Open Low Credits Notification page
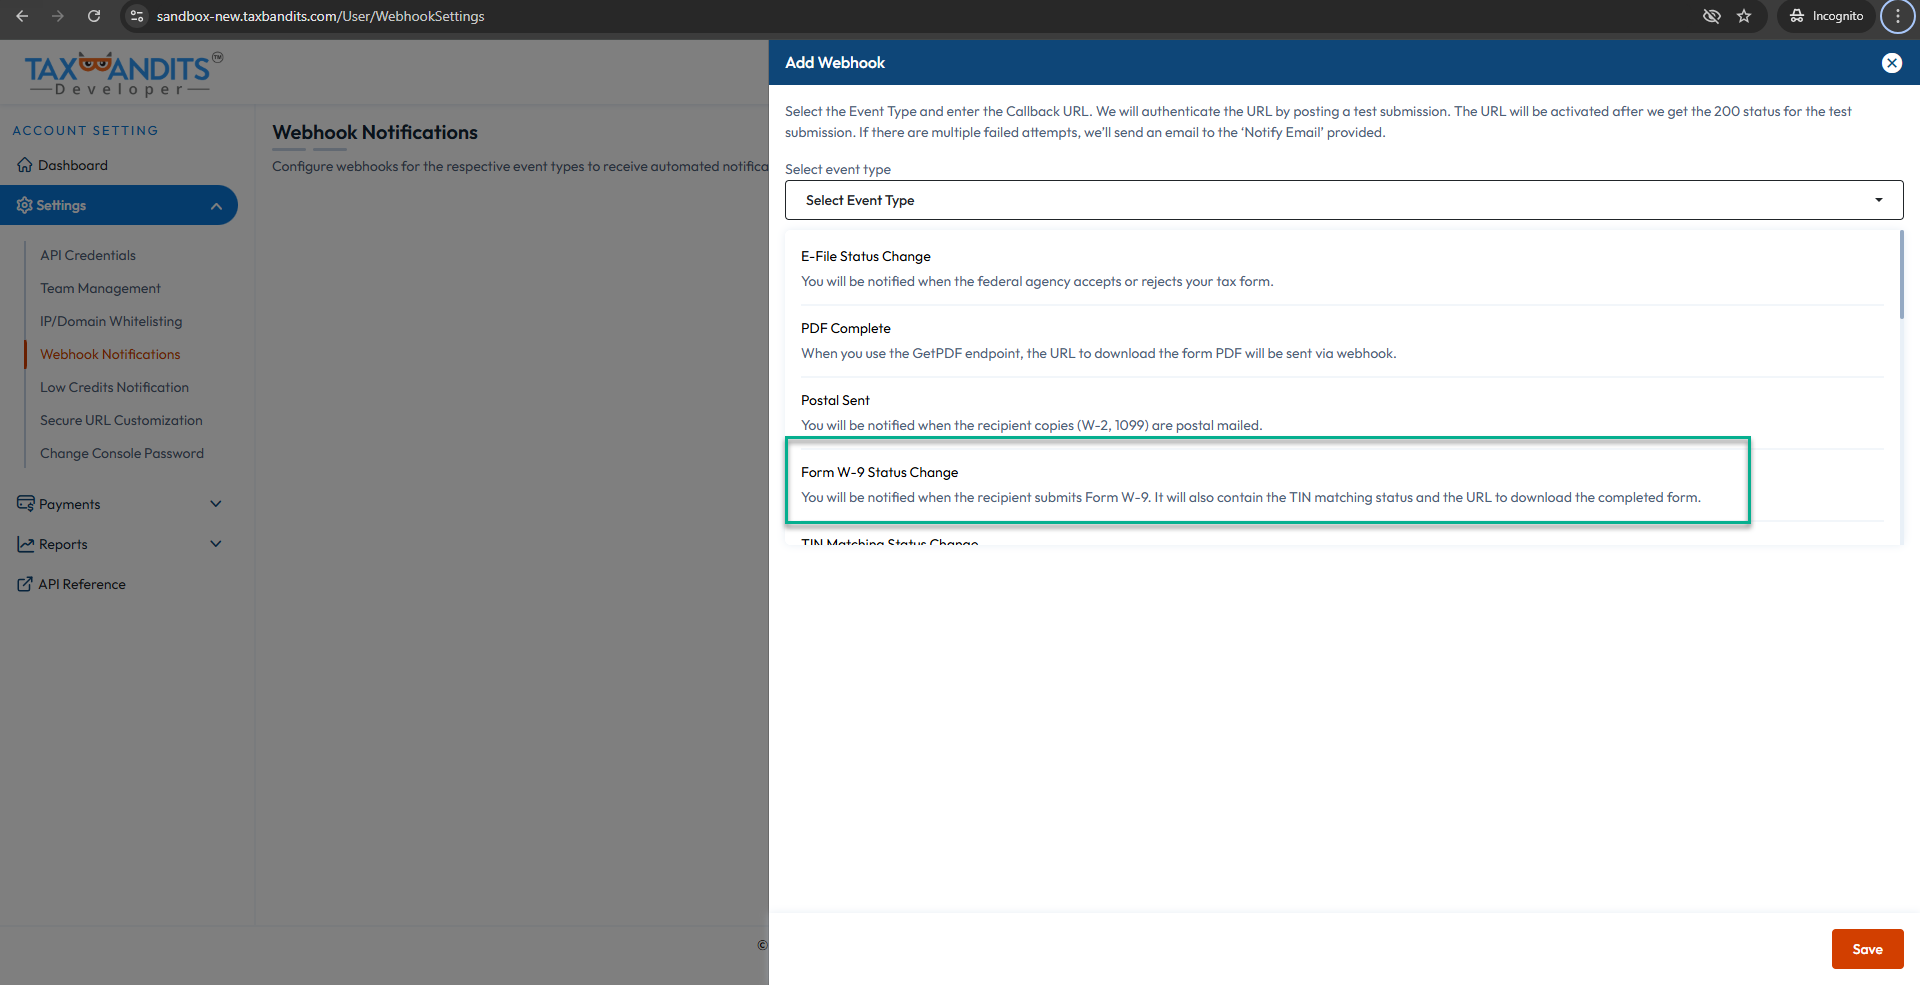The width and height of the screenshot is (1920, 985). pyautogui.click(x=114, y=387)
